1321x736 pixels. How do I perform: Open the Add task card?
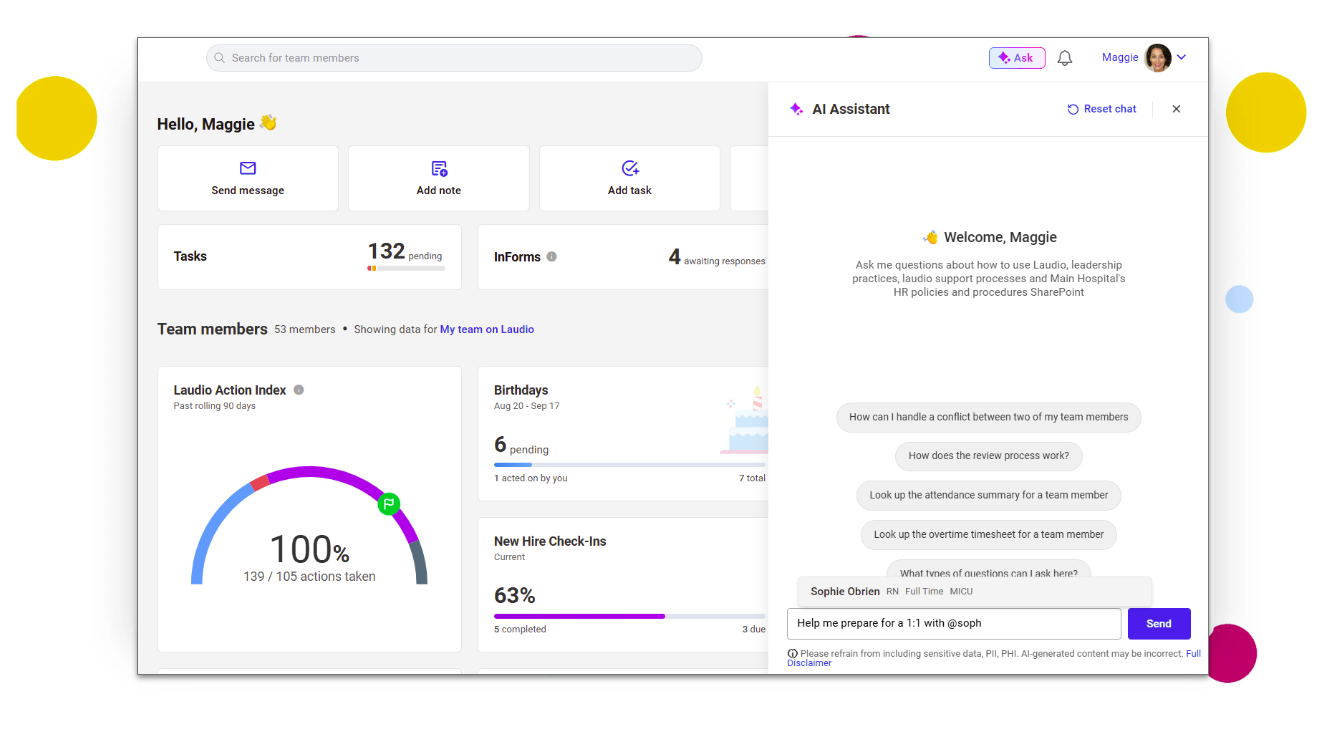pyautogui.click(x=630, y=178)
